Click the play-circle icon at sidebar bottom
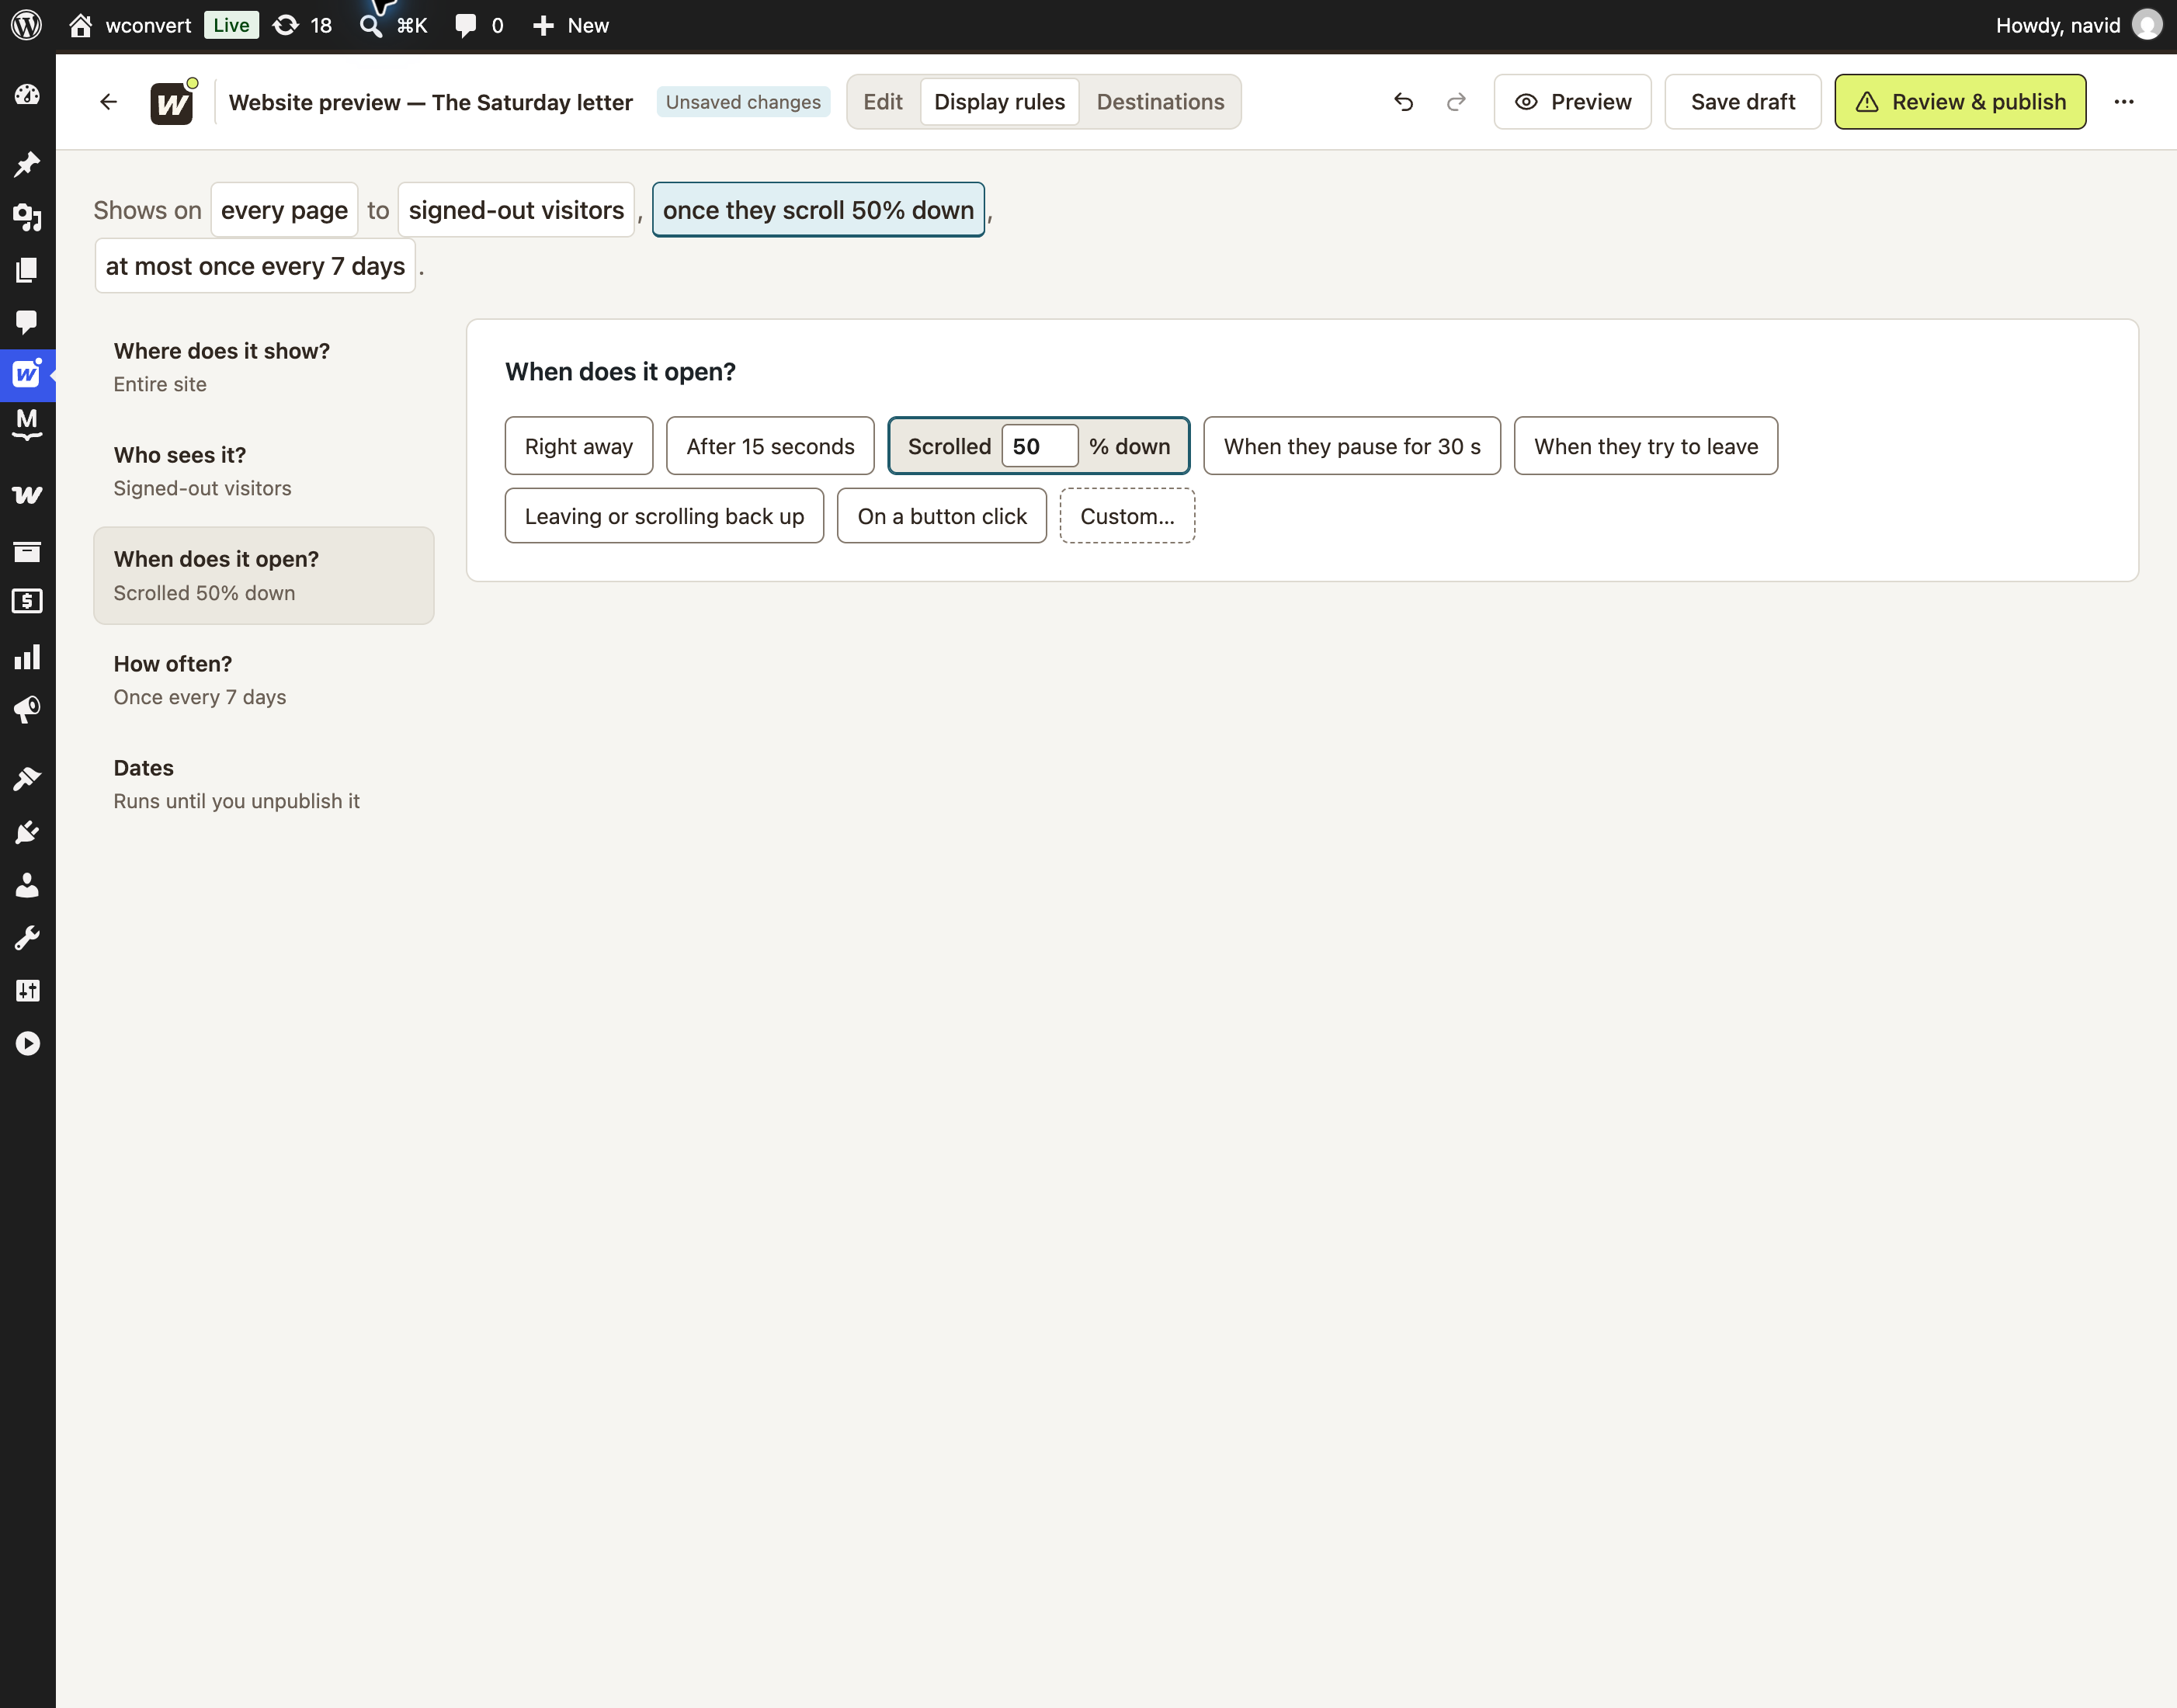 click(27, 1044)
